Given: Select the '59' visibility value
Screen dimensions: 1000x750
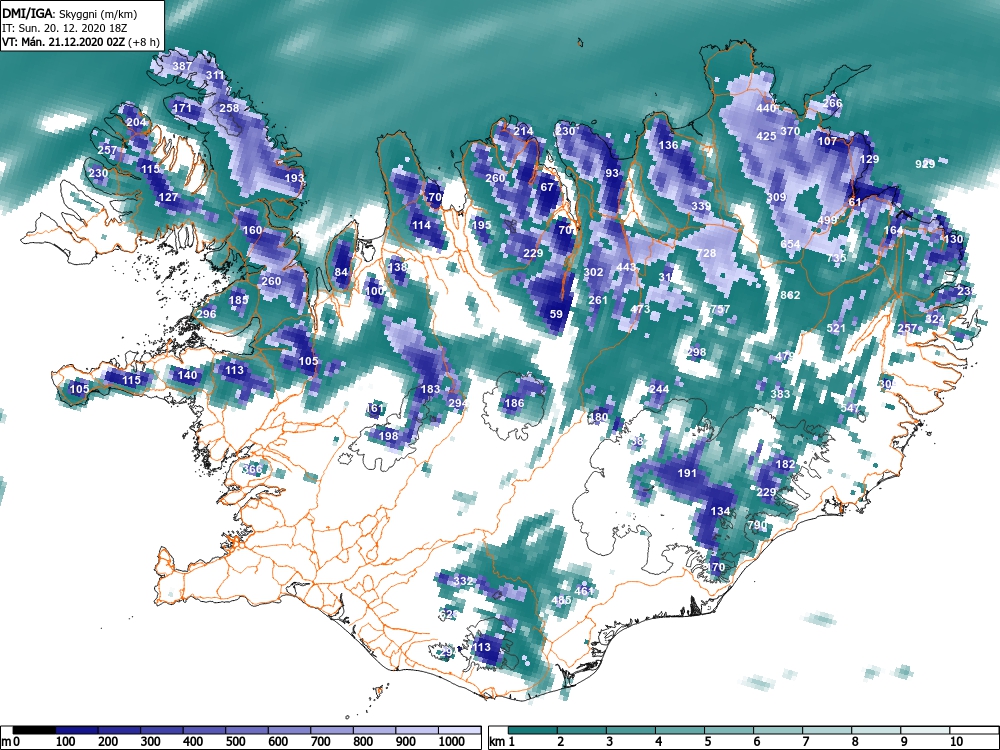Looking at the screenshot, I should tap(556, 314).
